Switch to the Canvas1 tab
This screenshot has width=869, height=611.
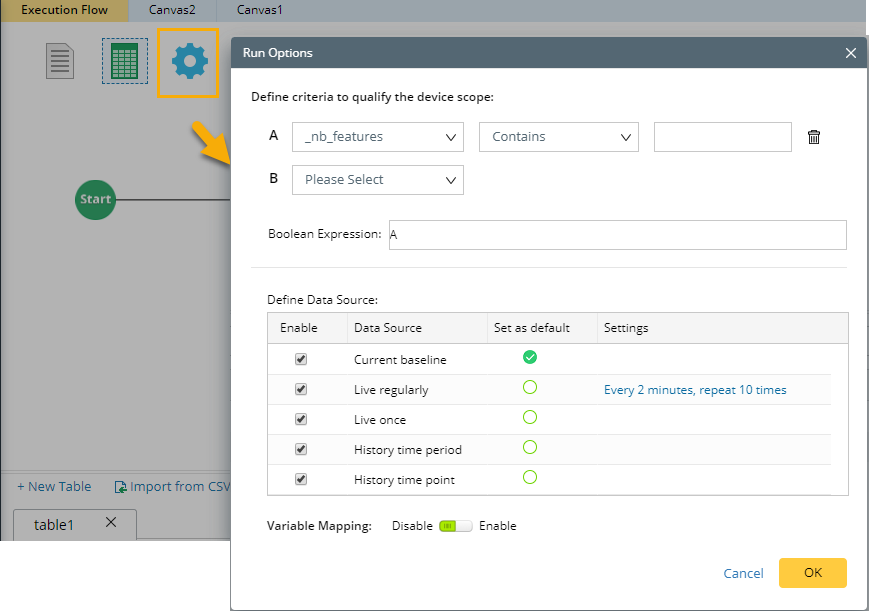pos(260,10)
